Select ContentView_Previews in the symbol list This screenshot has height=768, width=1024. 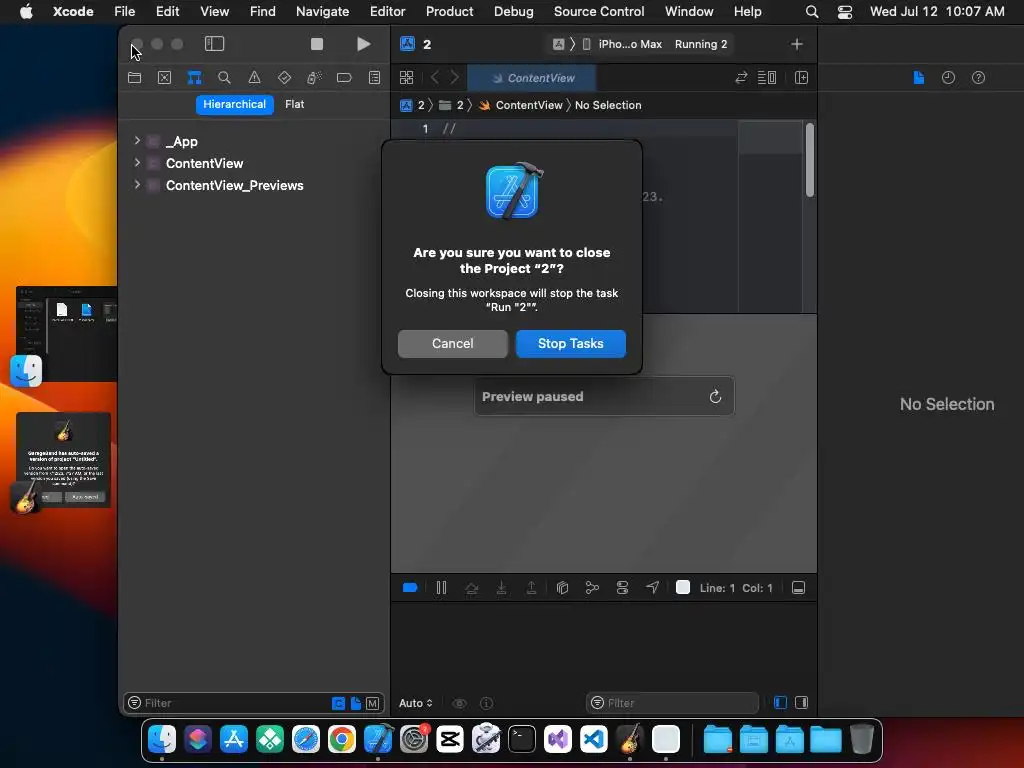click(234, 185)
